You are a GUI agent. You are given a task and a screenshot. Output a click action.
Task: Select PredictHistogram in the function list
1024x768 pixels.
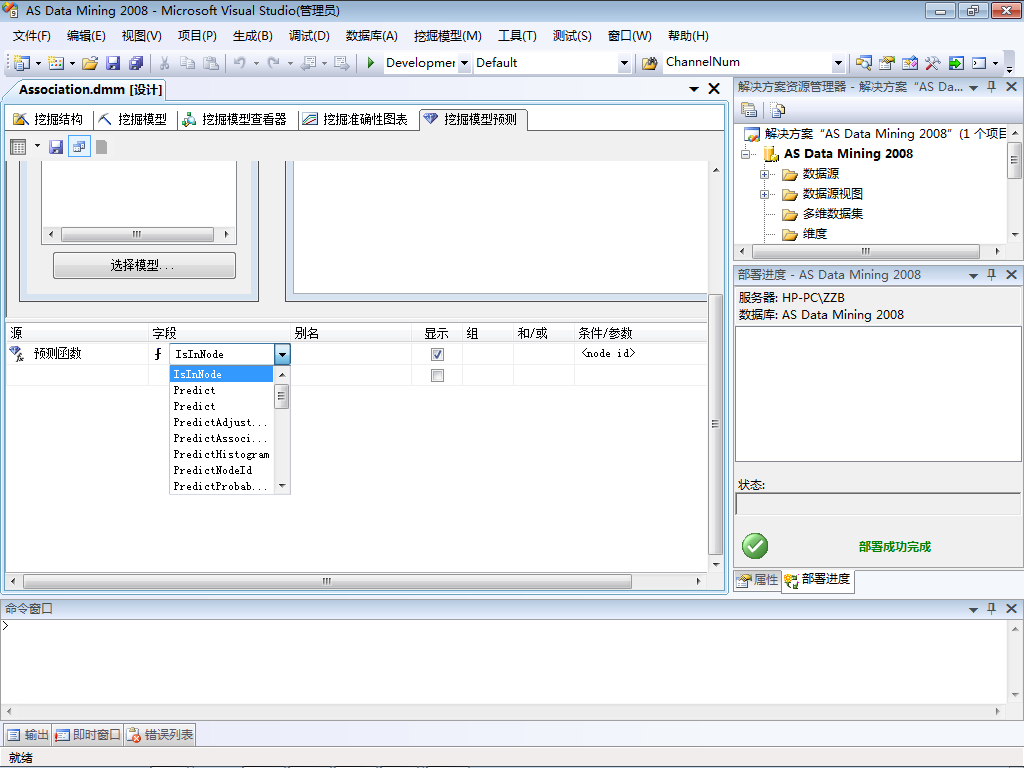click(221, 455)
